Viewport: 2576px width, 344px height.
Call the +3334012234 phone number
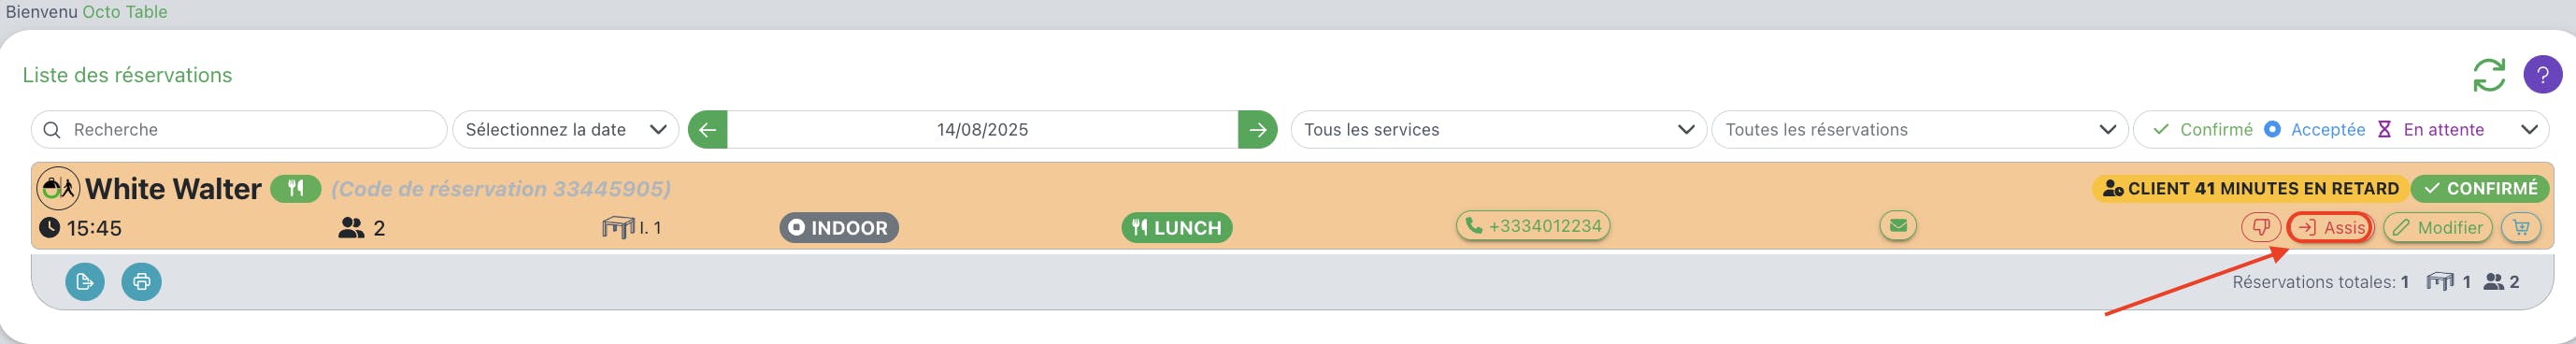1533,226
